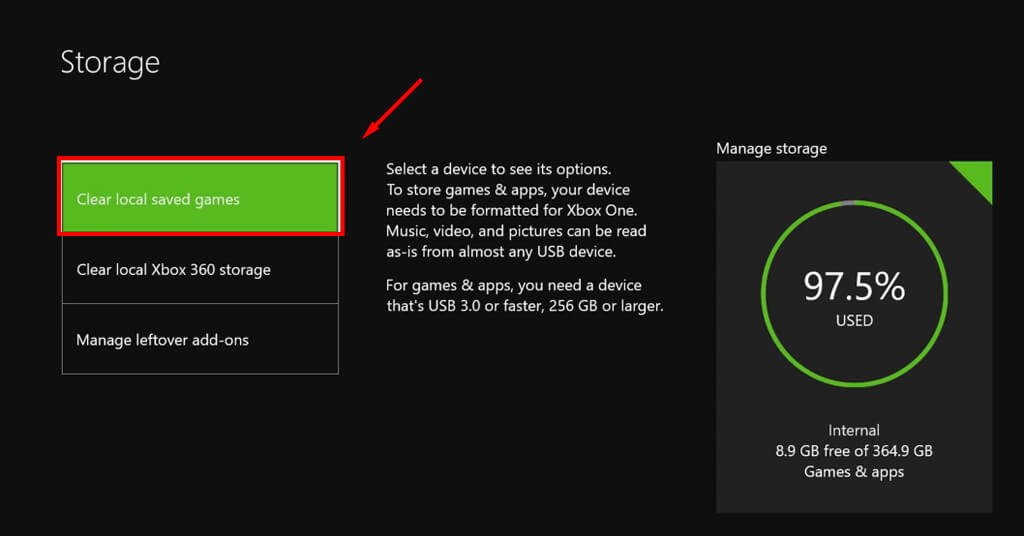
Task: Click the USB 3.0 requirement sentence
Action: point(525,306)
